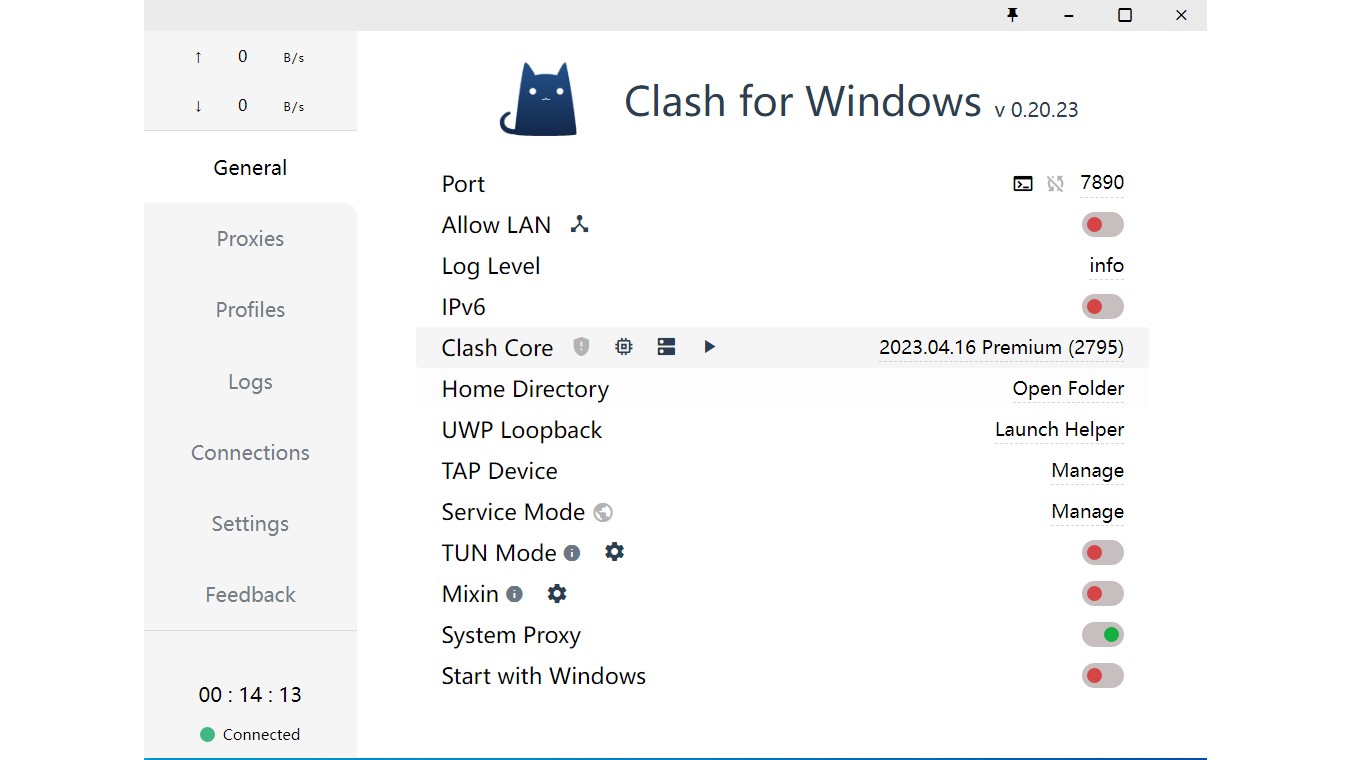The image size is (1350, 760).
Task: Turn on TUN Mode toggle
Action: [1102, 553]
